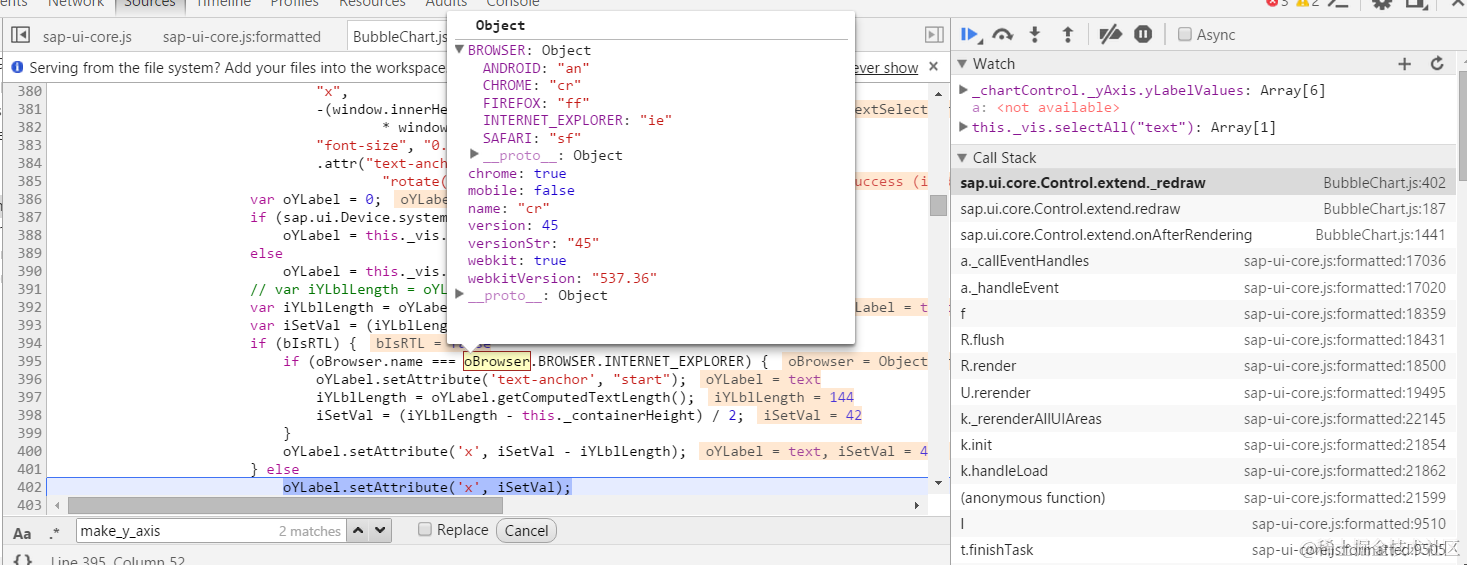1467x565 pixels.
Task: Step into next function call
Action: (1035, 34)
